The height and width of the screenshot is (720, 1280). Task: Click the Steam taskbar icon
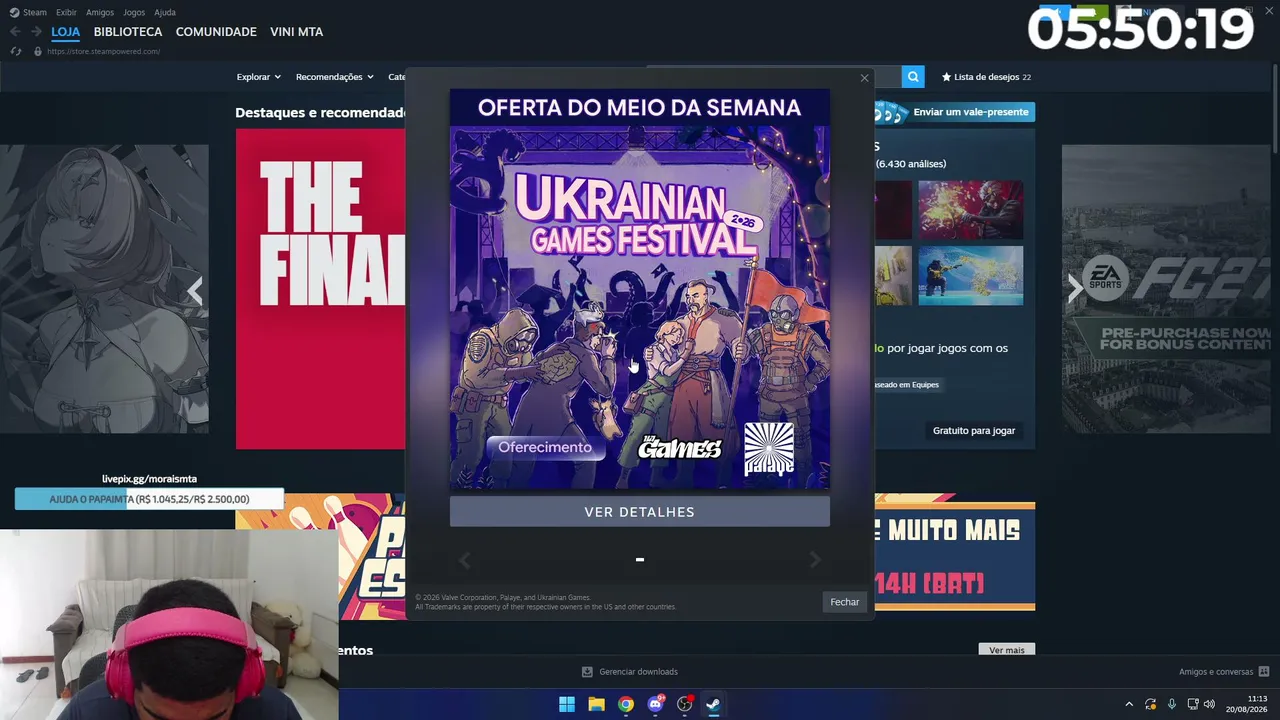point(713,704)
